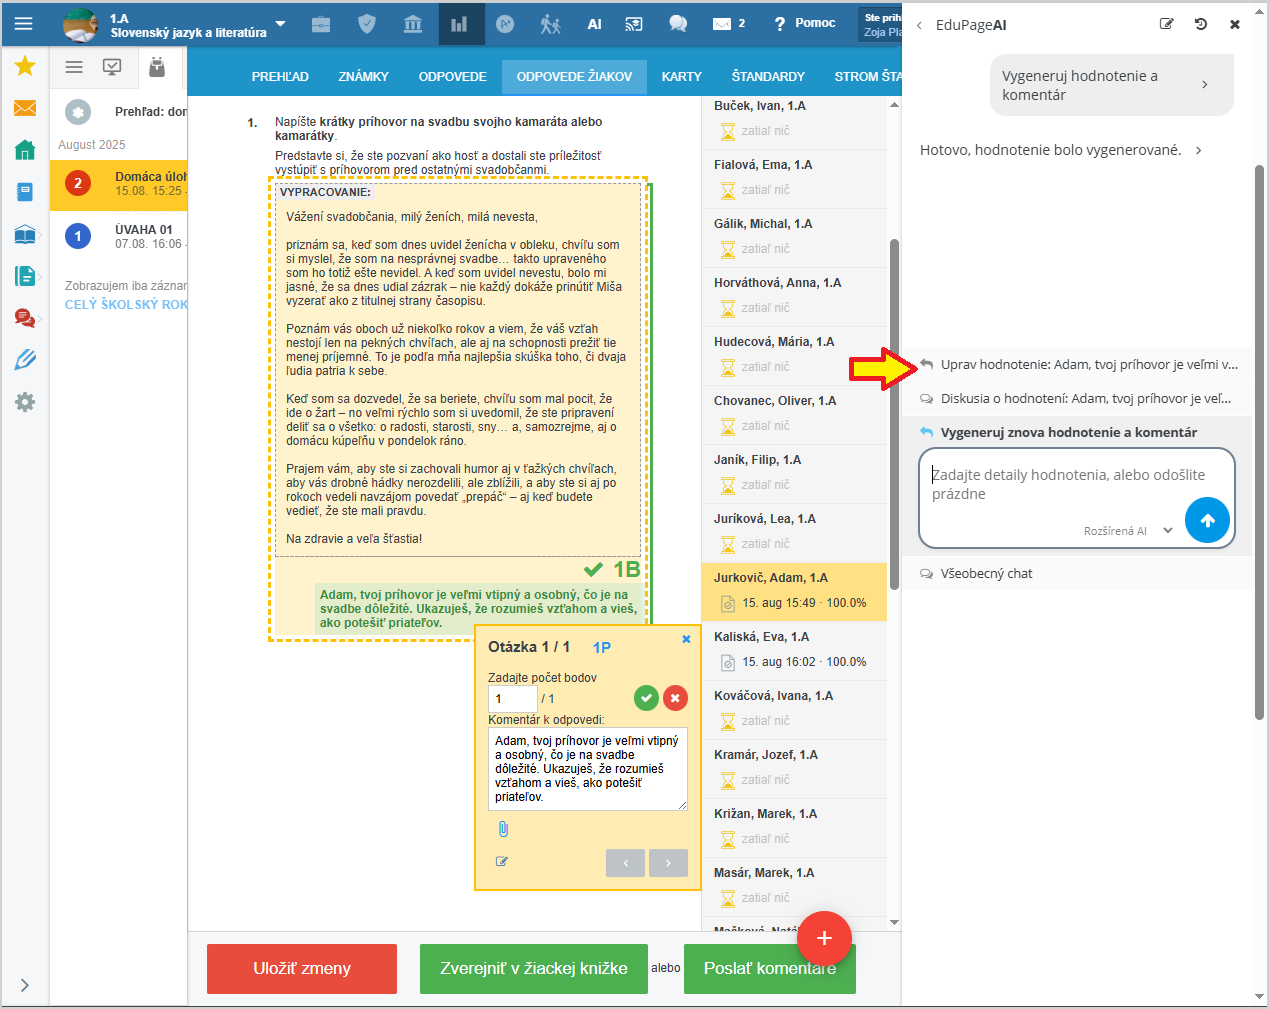The image size is (1269, 1009).
Task: Click the points input field
Action: tap(512, 698)
